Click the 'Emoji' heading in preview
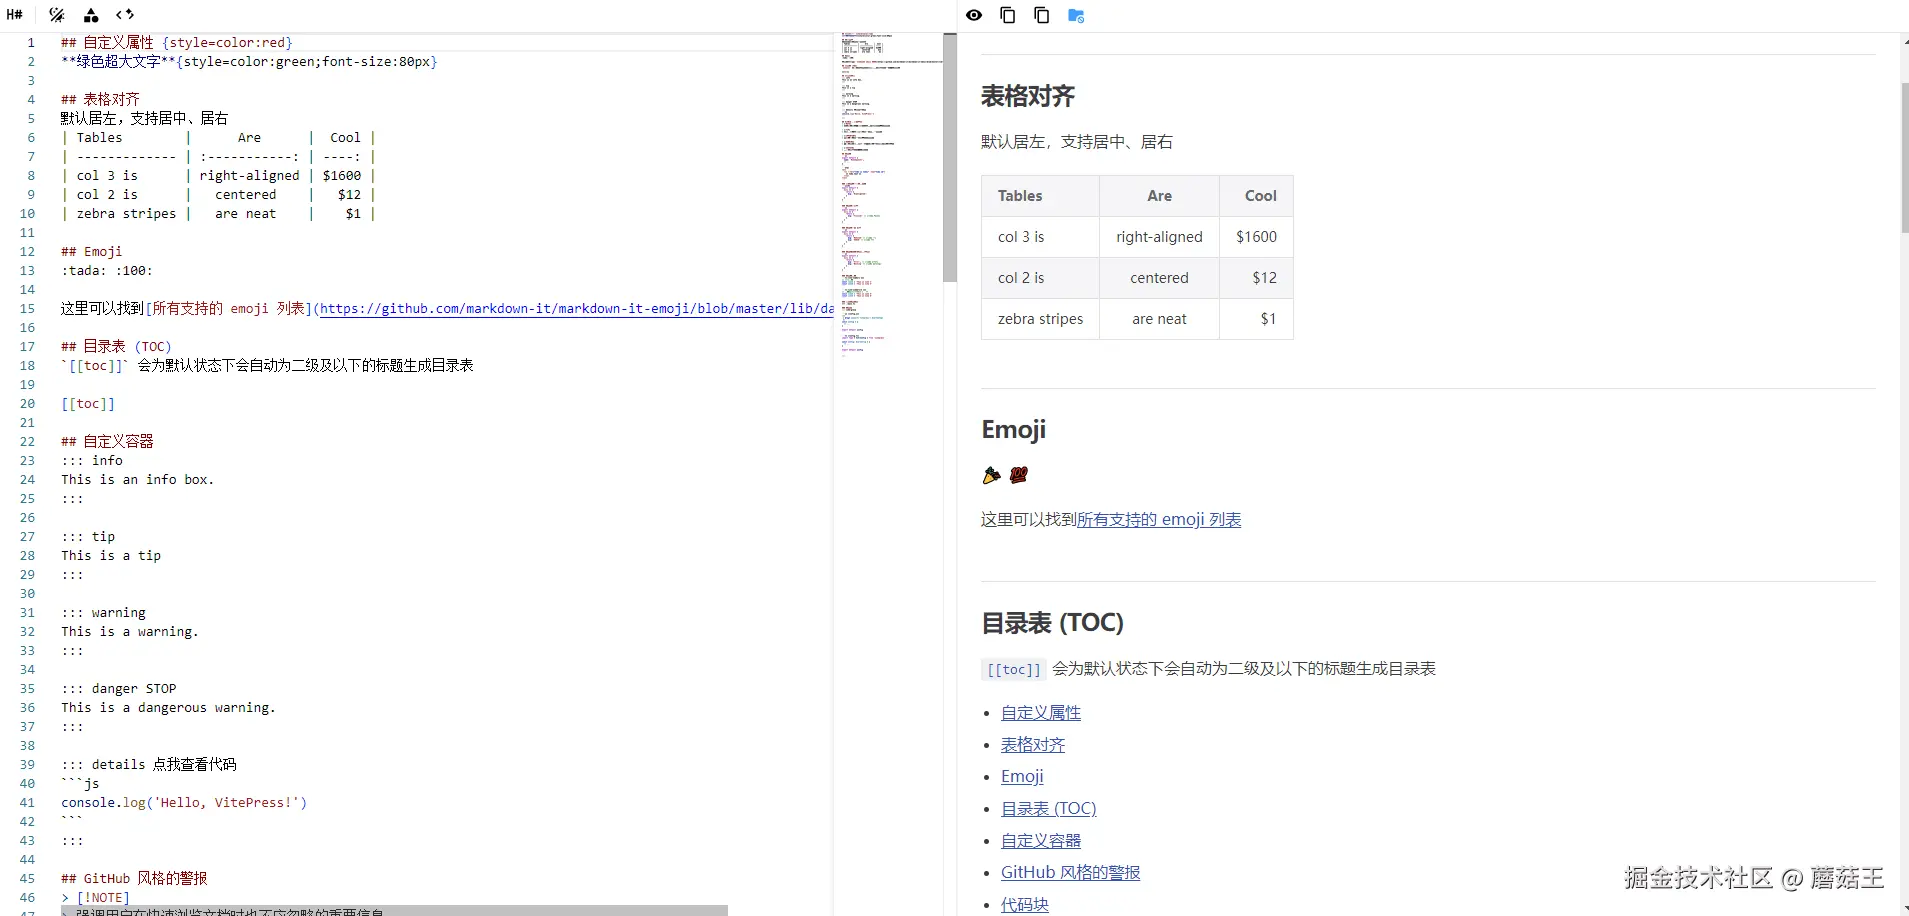Image resolution: width=1909 pixels, height=916 pixels. pos(1014,429)
